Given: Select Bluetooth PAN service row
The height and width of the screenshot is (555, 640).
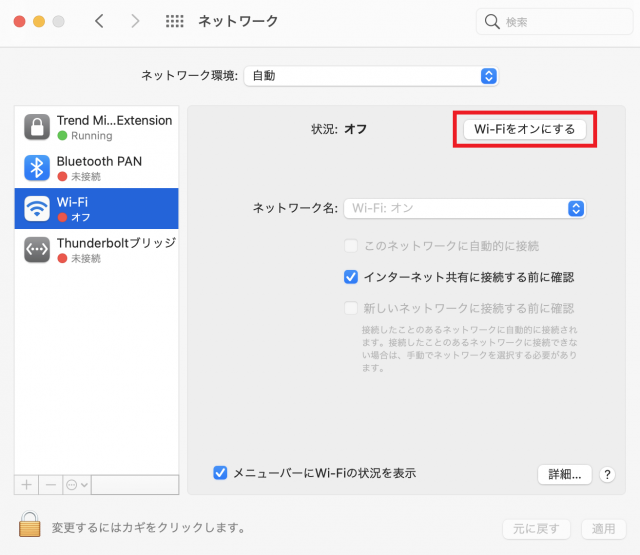Looking at the screenshot, I should (96, 168).
